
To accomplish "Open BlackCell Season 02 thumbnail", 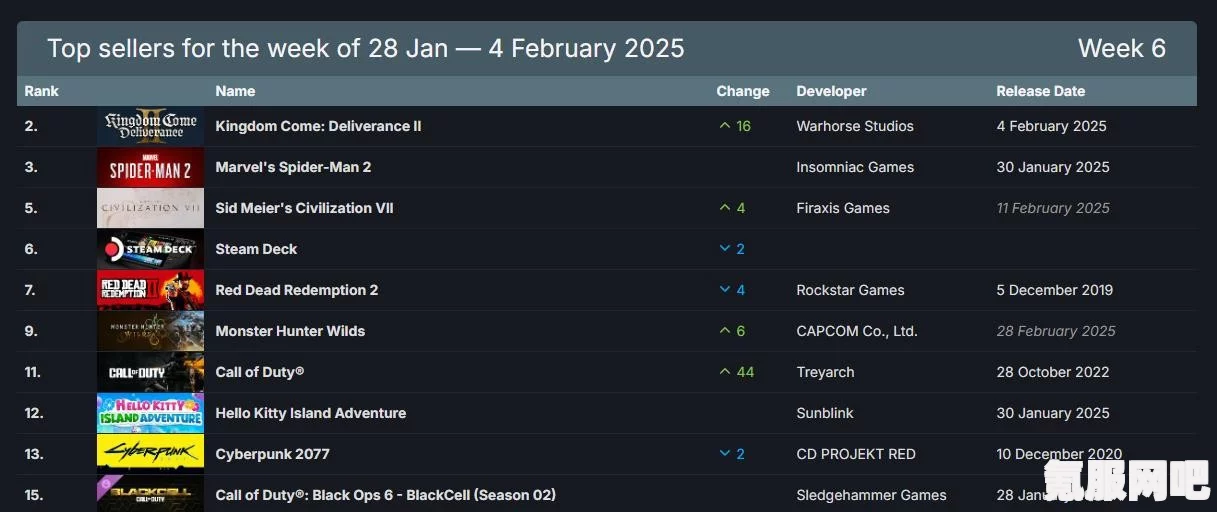I will [x=150, y=494].
